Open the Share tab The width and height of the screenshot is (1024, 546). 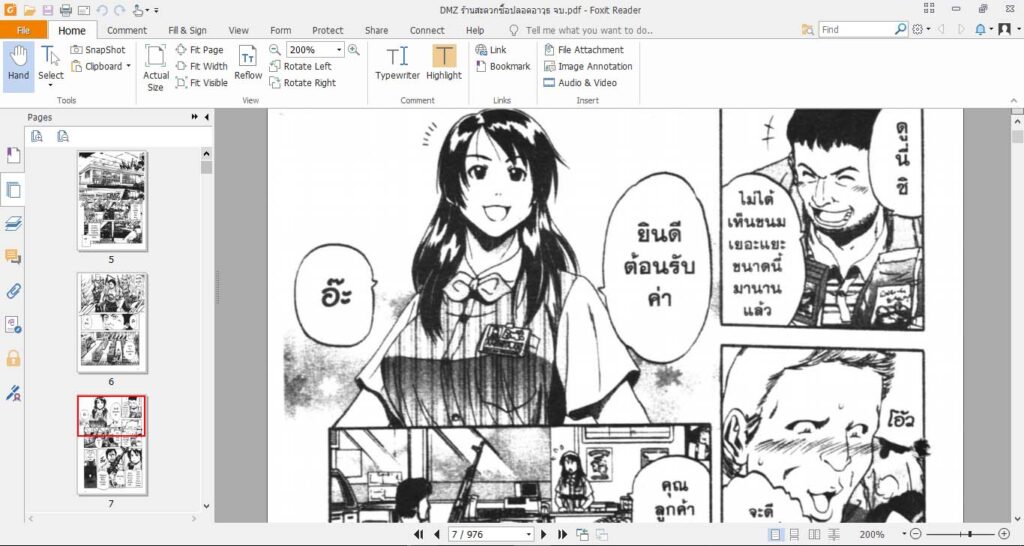[376, 30]
